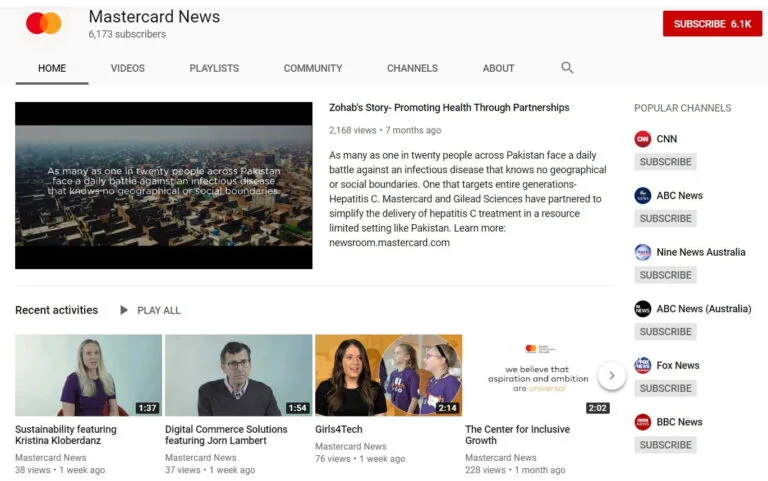Viewport: 768px width, 481px height.
Task: Open Zohab's Story video title link
Action: (449, 108)
